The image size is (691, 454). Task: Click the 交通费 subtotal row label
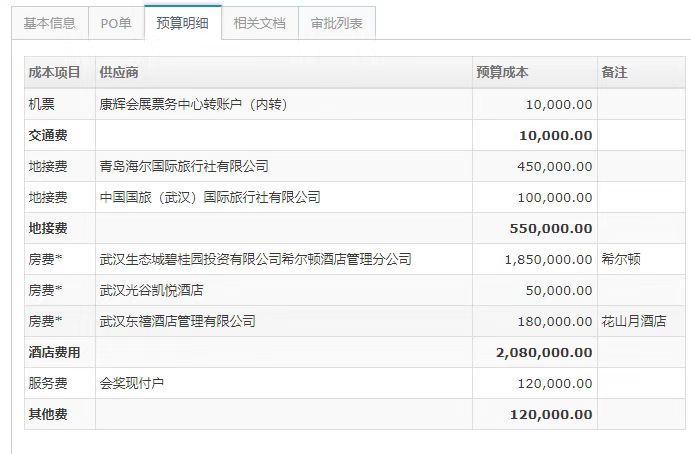coord(49,135)
